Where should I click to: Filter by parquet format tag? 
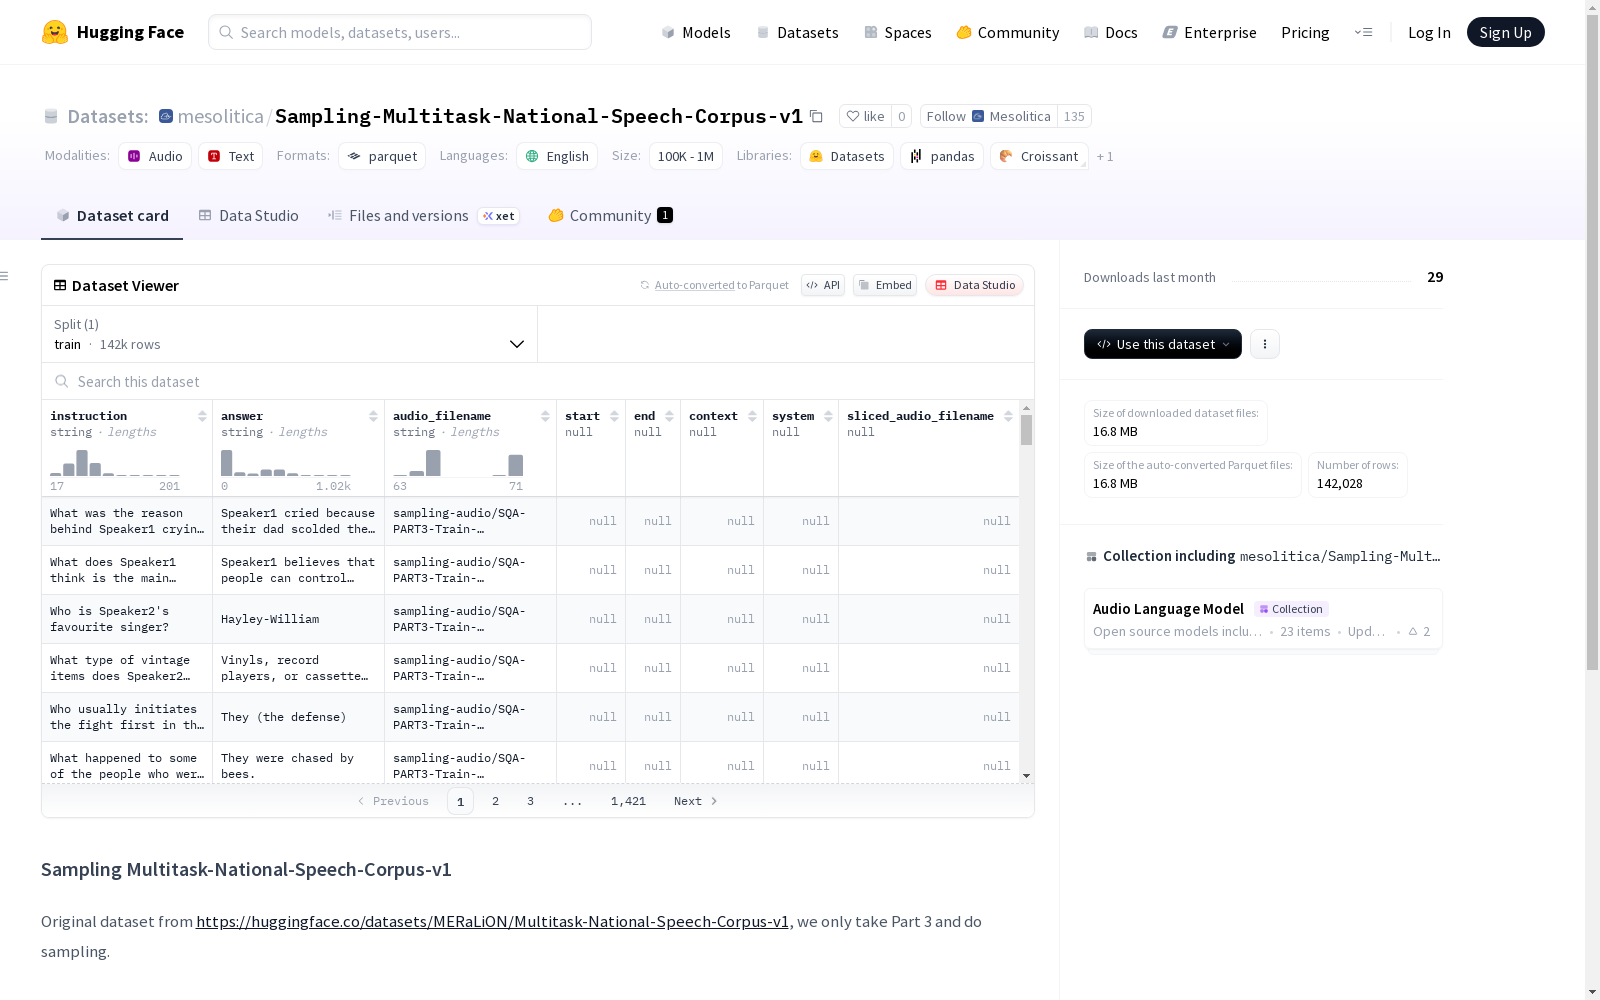pos(382,156)
